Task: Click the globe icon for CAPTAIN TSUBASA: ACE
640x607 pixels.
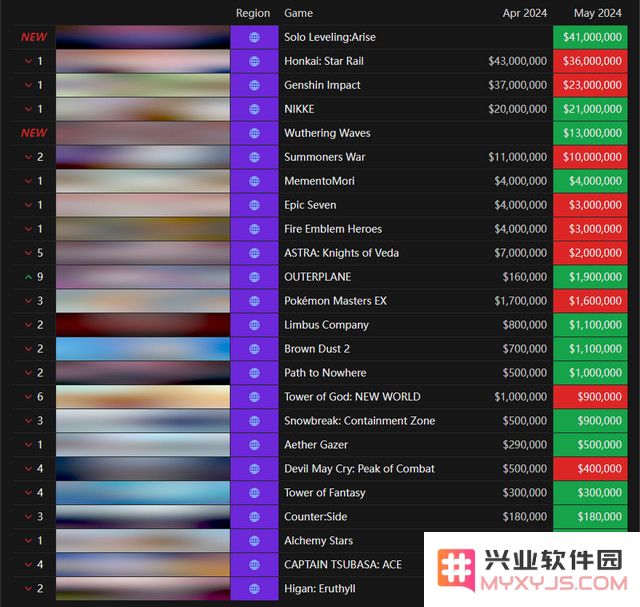Action: [254, 565]
